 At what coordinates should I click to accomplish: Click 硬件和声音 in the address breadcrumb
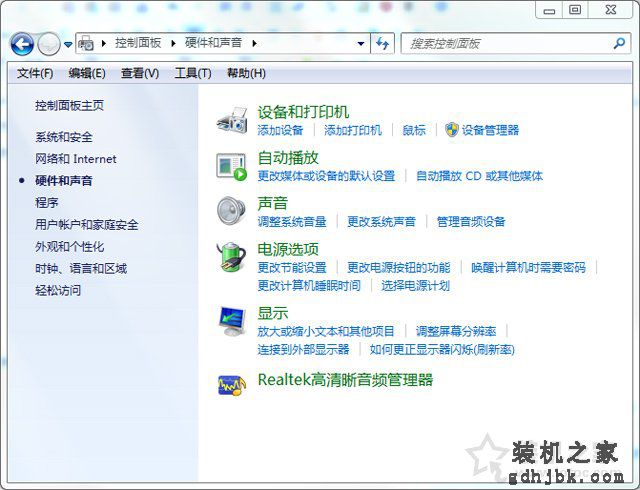213,43
